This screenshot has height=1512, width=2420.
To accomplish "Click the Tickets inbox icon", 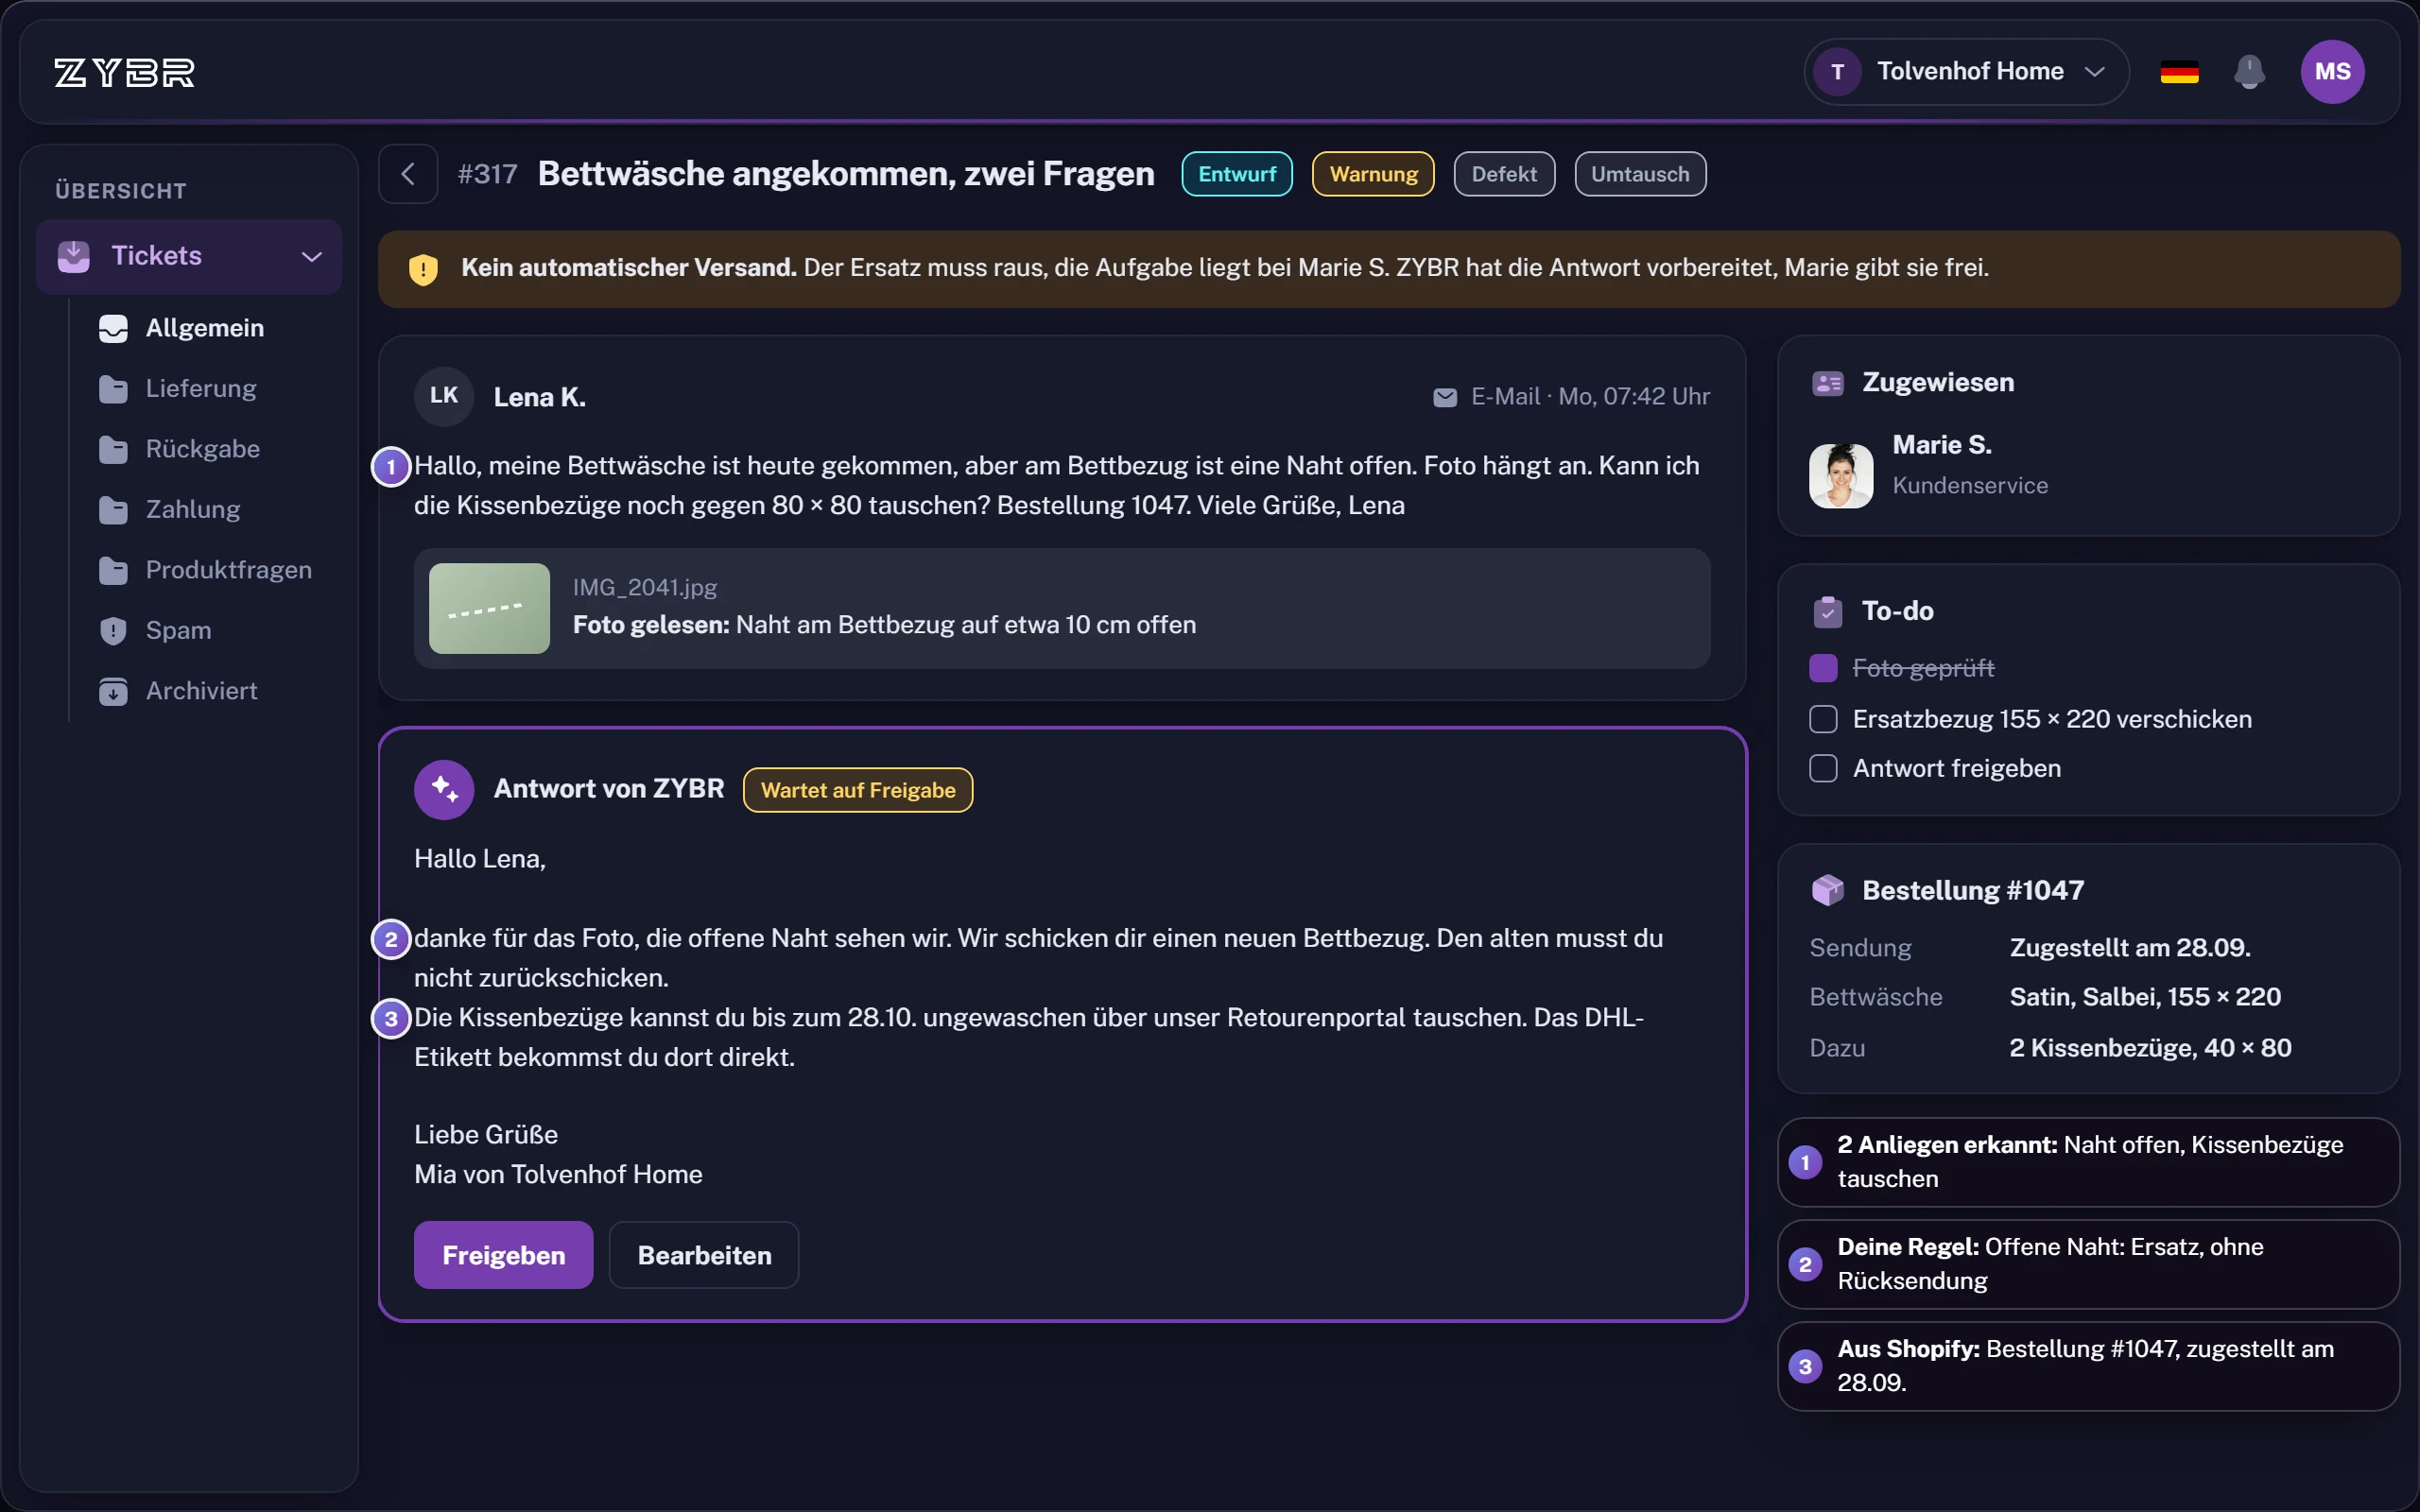I will 74,256.
